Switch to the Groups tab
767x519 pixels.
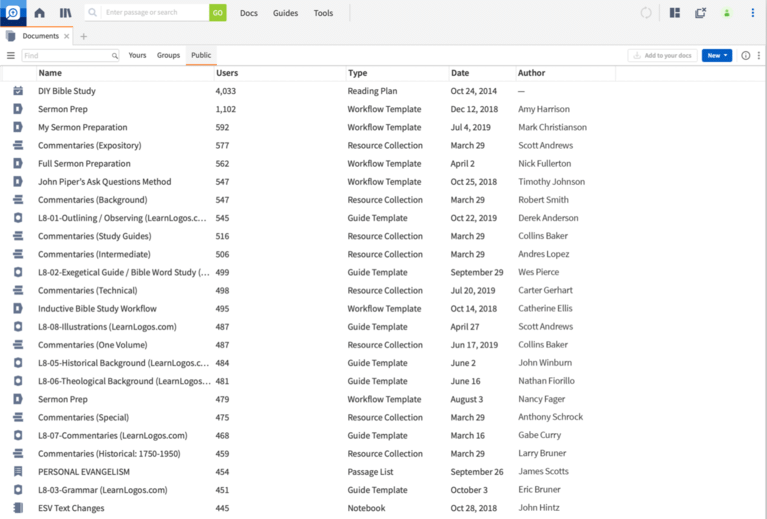click(168, 56)
